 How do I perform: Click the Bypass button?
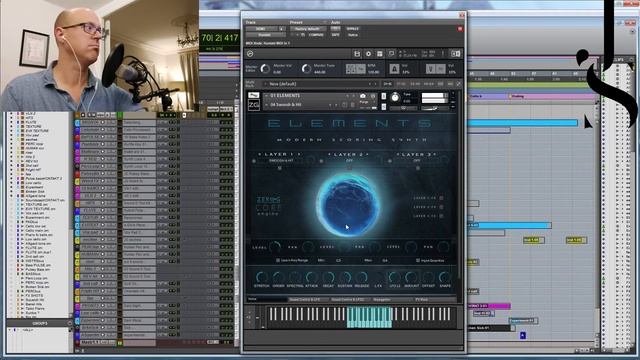tap(352, 29)
